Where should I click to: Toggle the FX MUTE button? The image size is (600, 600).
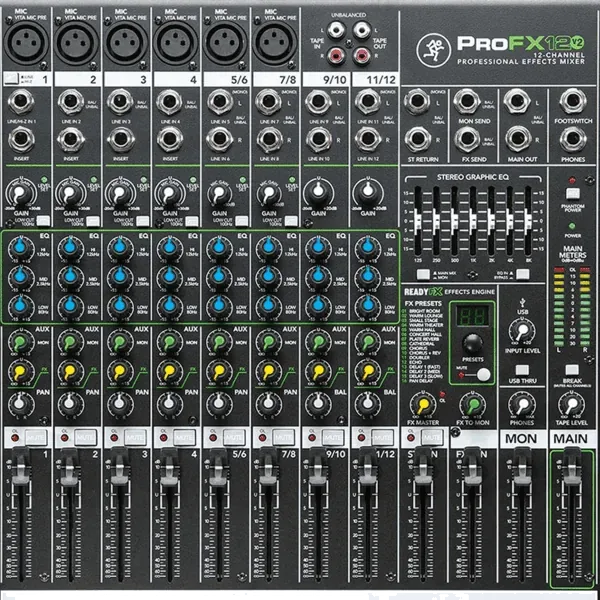click(x=483, y=374)
